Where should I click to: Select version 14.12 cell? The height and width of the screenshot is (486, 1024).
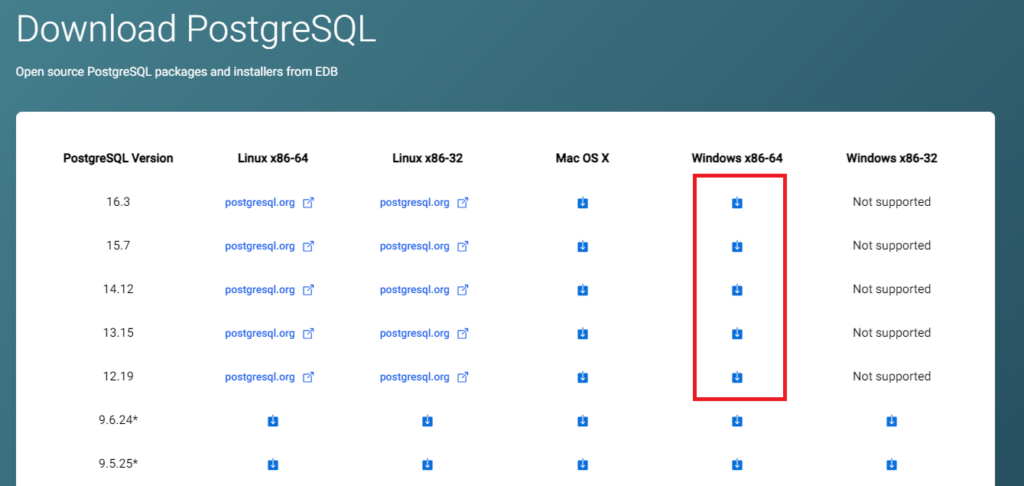coord(118,289)
